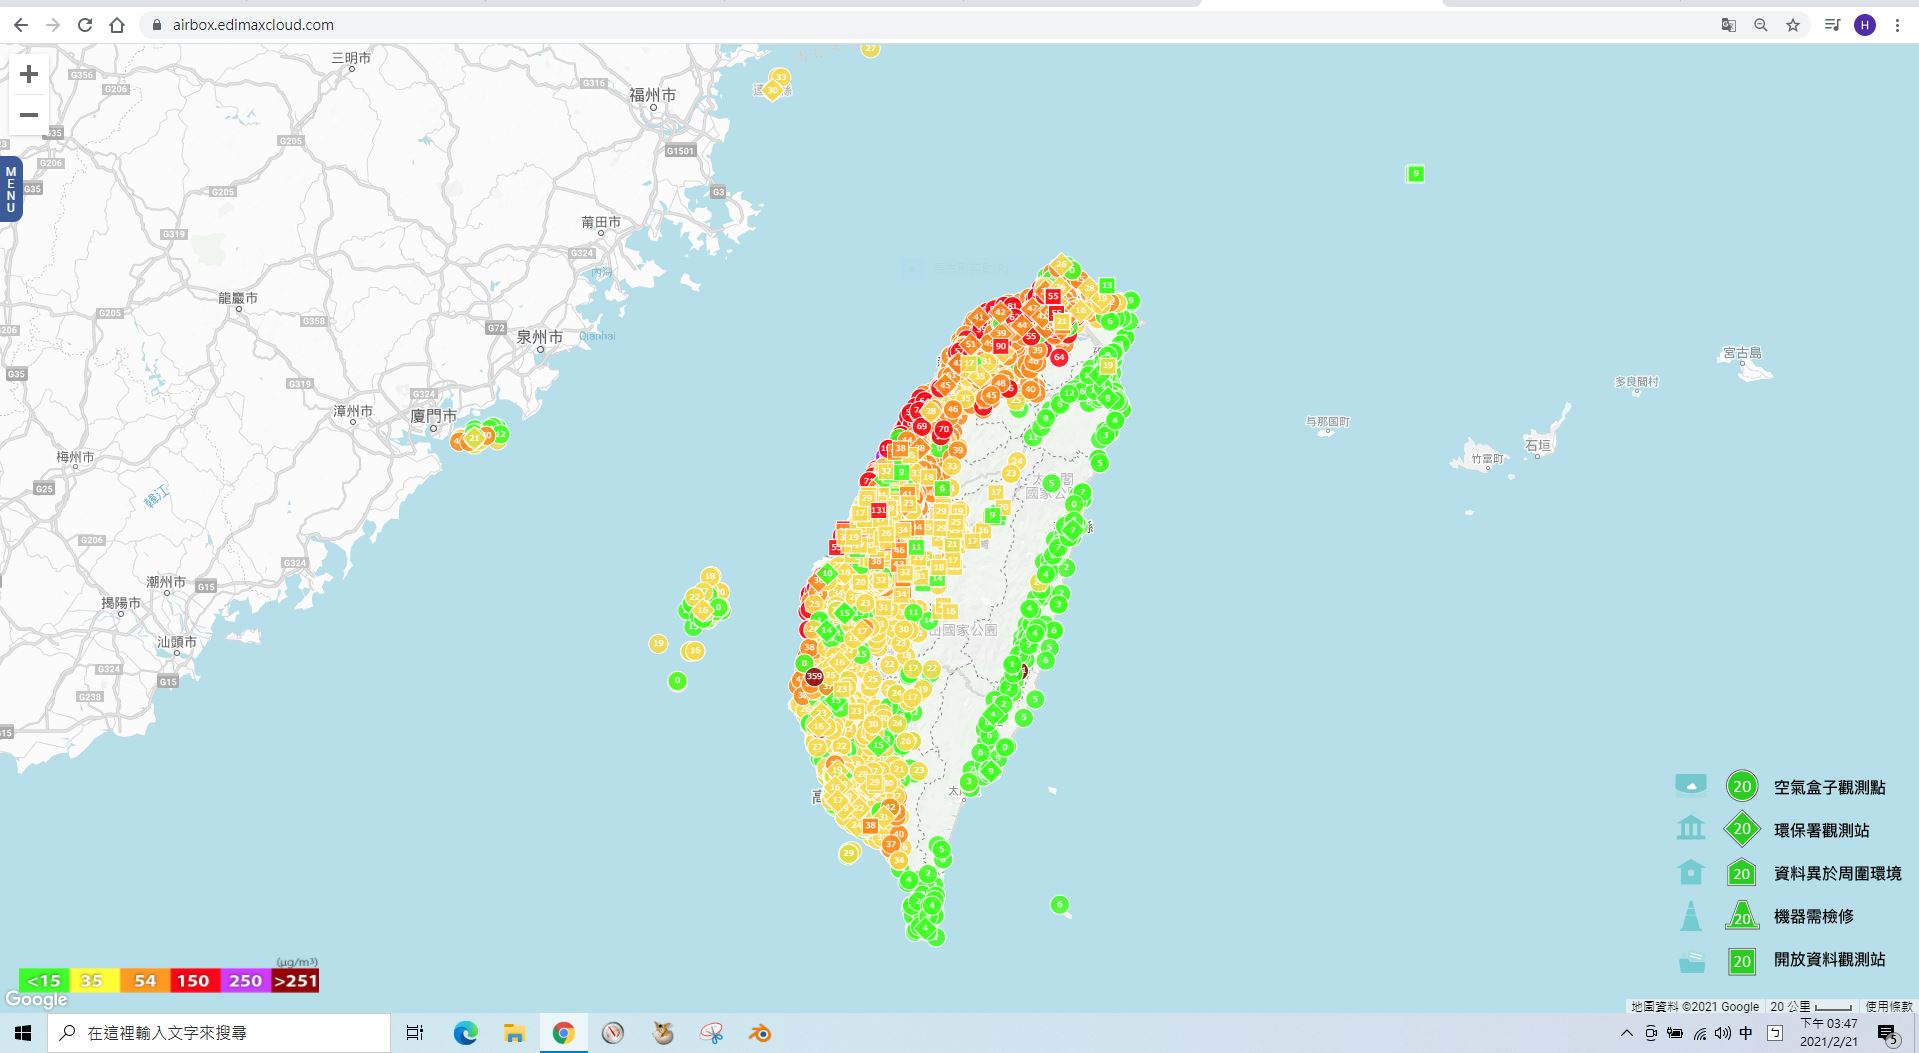This screenshot has width=1919, height=1053.
Task: Open Blender from the taskbar
Action: pyautogui.click(x=760, y=1033)
